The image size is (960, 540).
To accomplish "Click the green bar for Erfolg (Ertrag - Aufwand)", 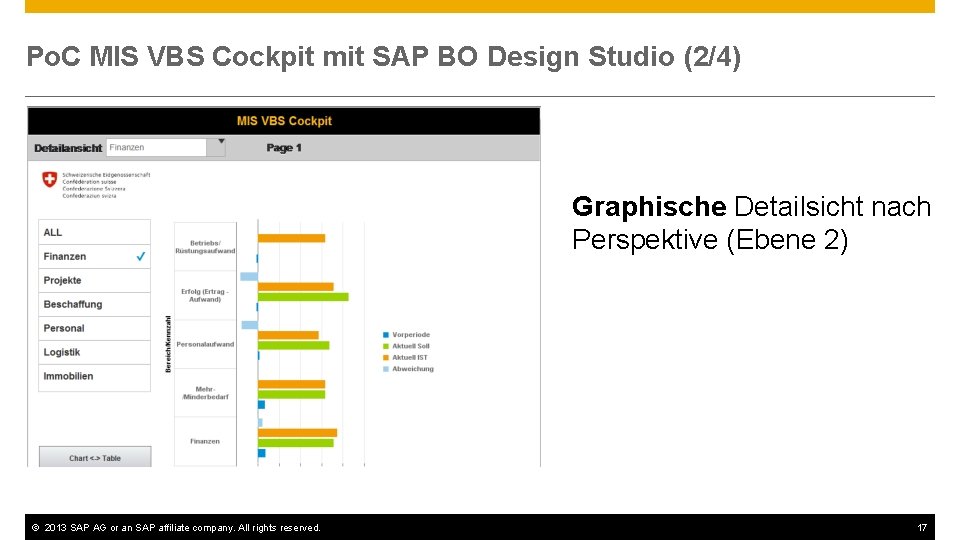I will coord(303,297).
